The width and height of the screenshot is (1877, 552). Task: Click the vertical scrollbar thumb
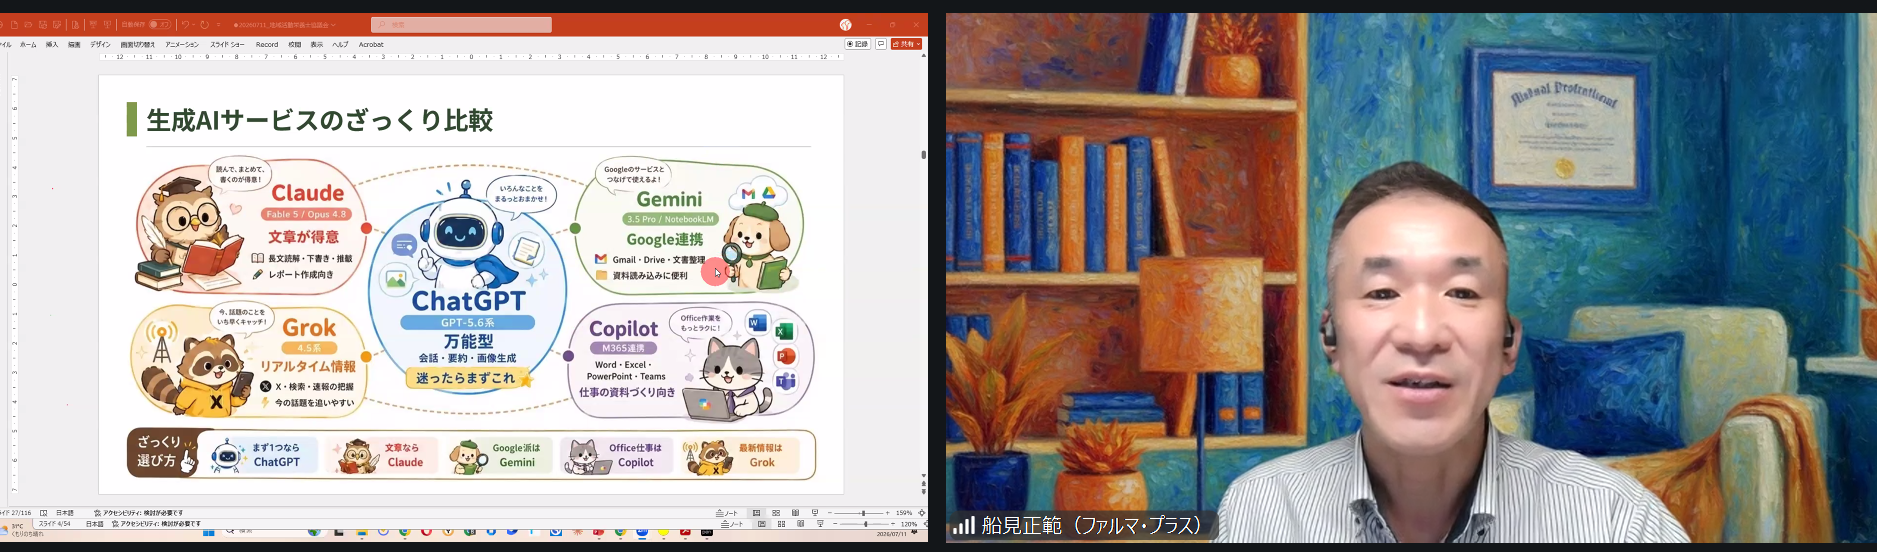click(x=923, y=155)
